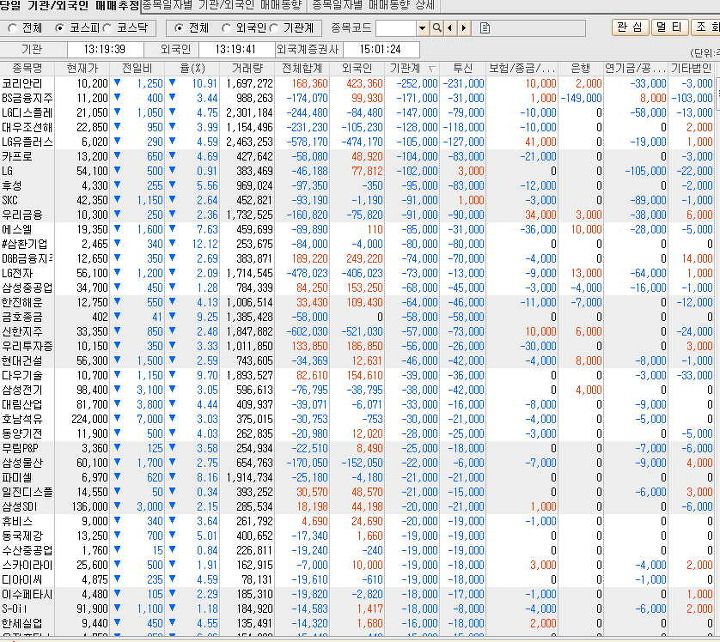720x642 pixels.
Task: Open the 당일 기관/외국인 매매추정 tab
Action: [x=69, y=6]
